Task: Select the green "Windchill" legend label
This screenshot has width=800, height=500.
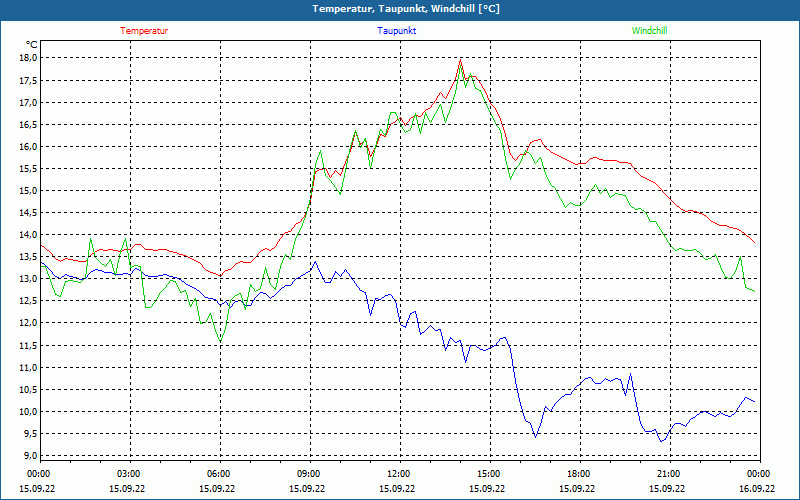Action: point(649,31)
